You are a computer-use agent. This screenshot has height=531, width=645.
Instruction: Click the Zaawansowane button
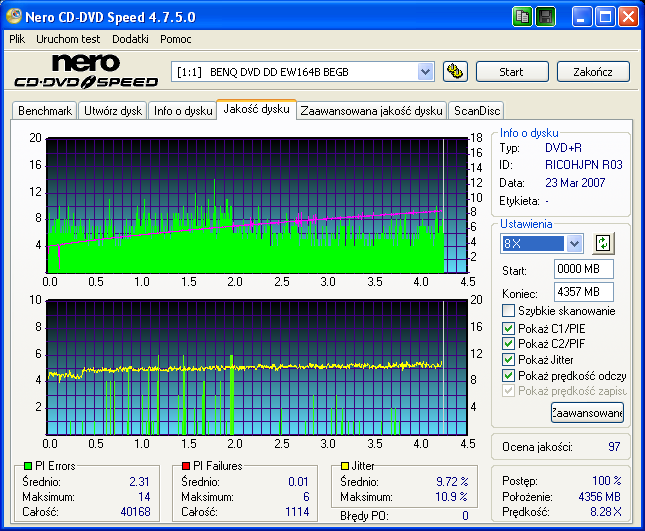(587, 413)
